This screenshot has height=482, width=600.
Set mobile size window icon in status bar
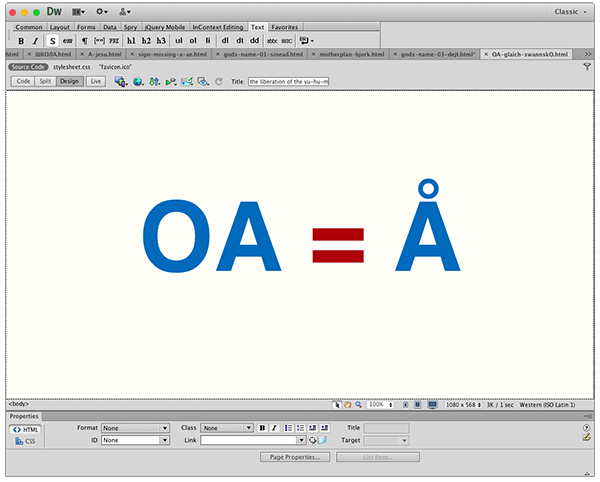405,405
